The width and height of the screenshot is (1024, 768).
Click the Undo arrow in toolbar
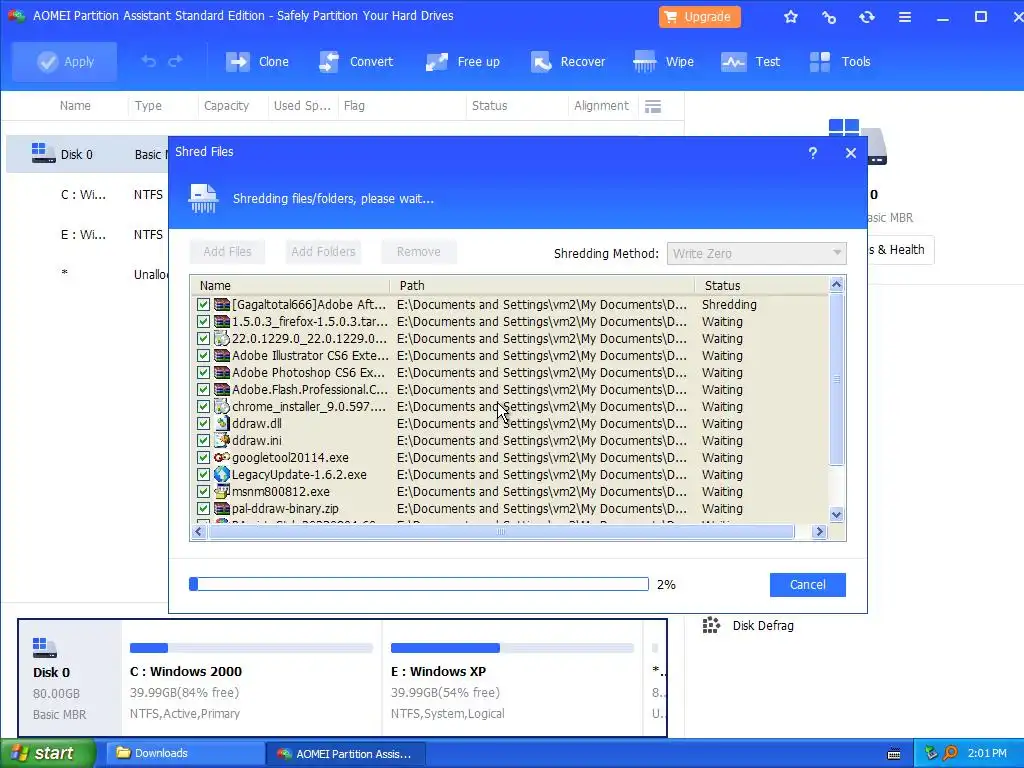(x=149, y=61)
